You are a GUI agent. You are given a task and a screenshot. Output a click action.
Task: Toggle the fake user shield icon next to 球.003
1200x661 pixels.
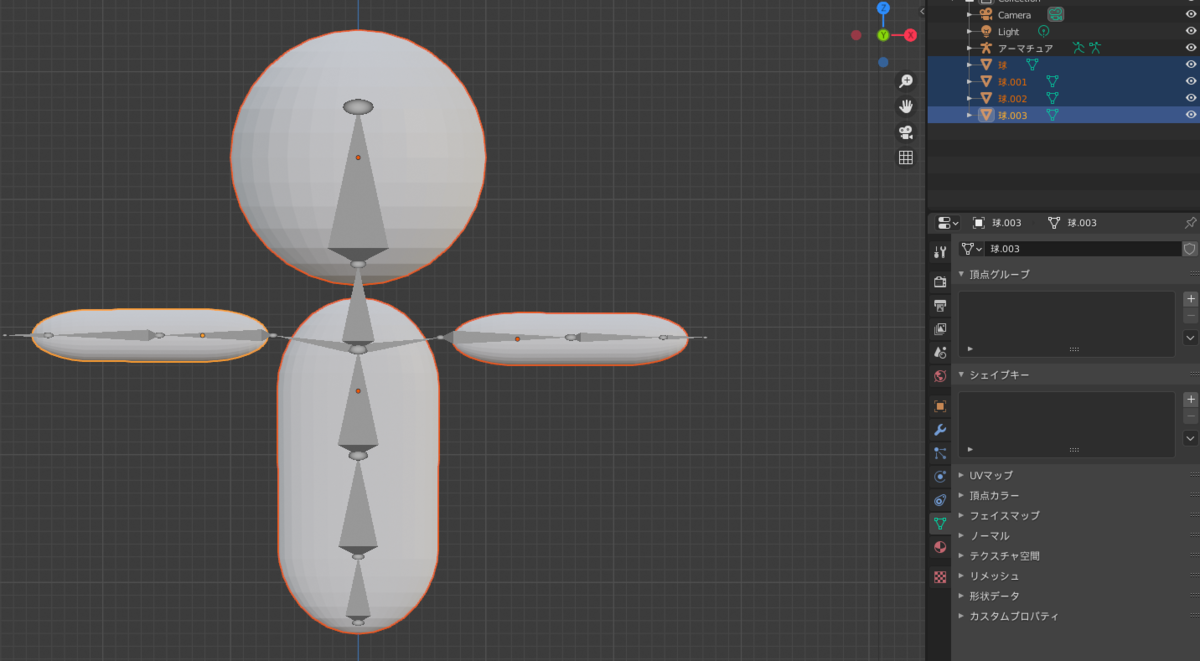pos(1190,249)
